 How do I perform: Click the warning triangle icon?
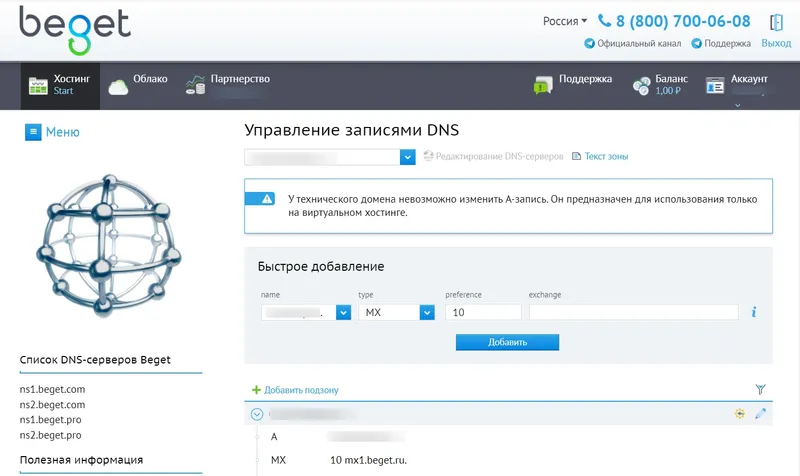[267, 199]
